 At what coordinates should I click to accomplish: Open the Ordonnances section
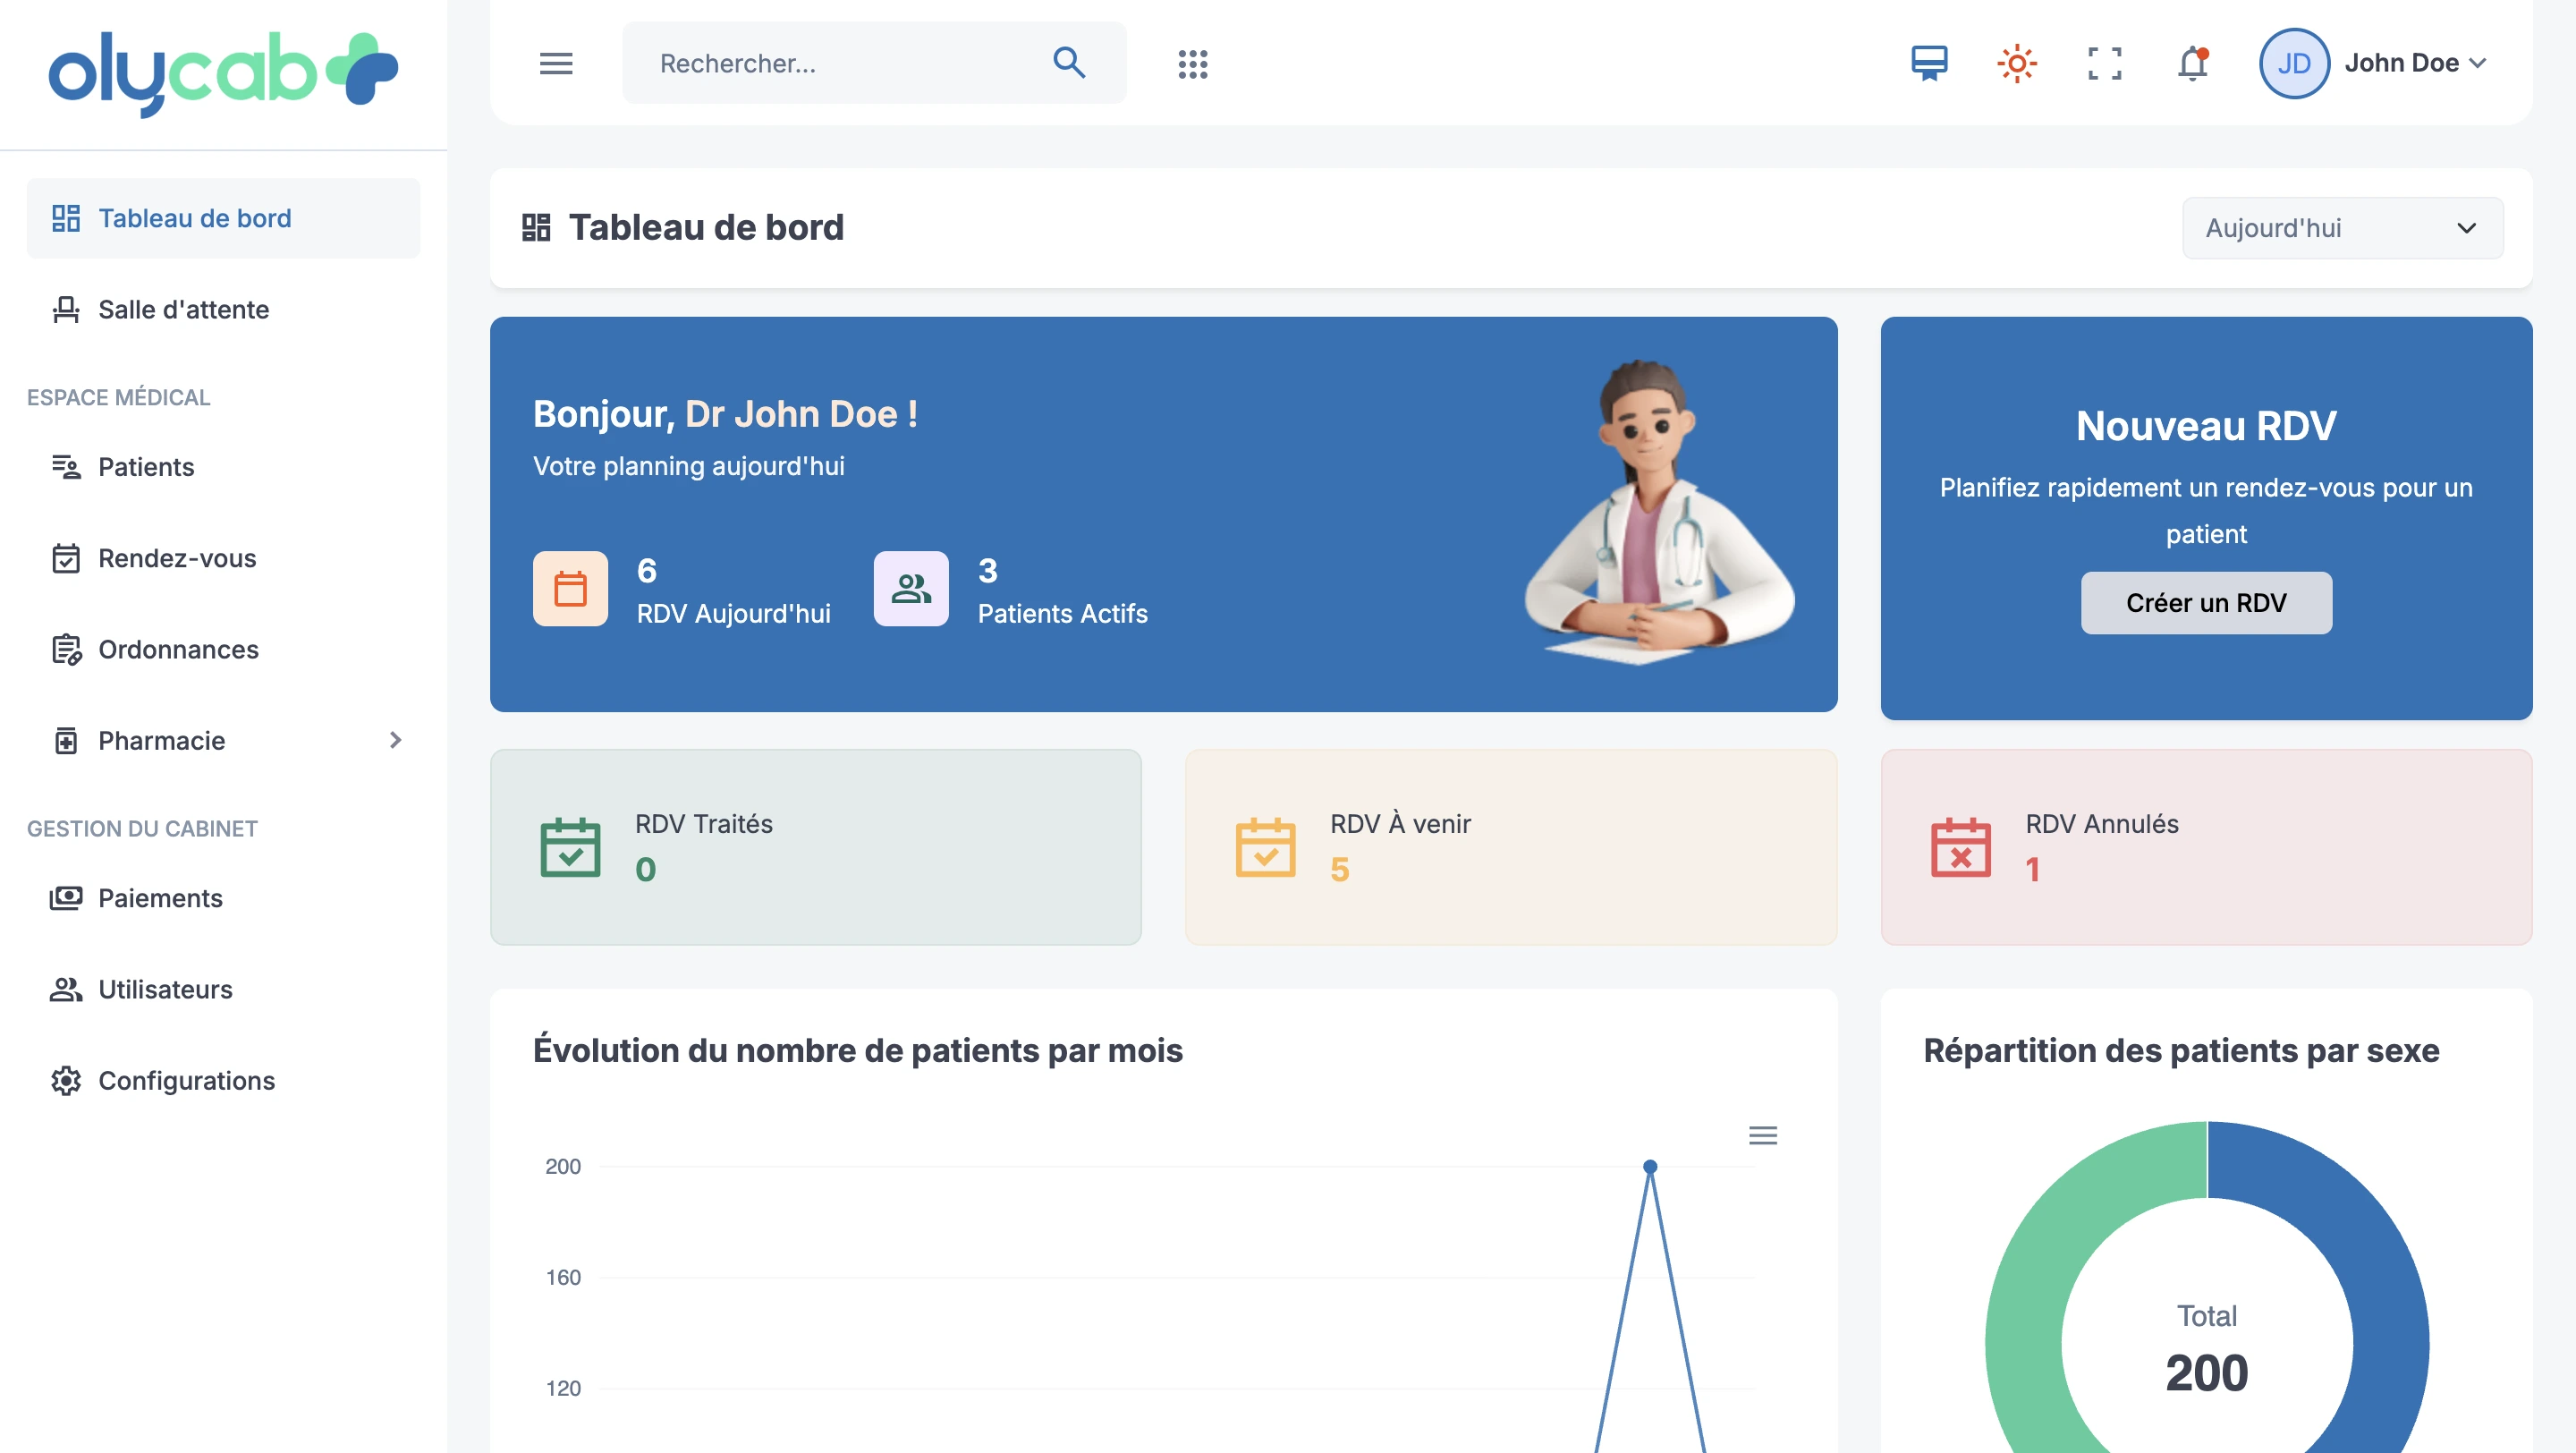pyautogui.click(x=178, y=649)
